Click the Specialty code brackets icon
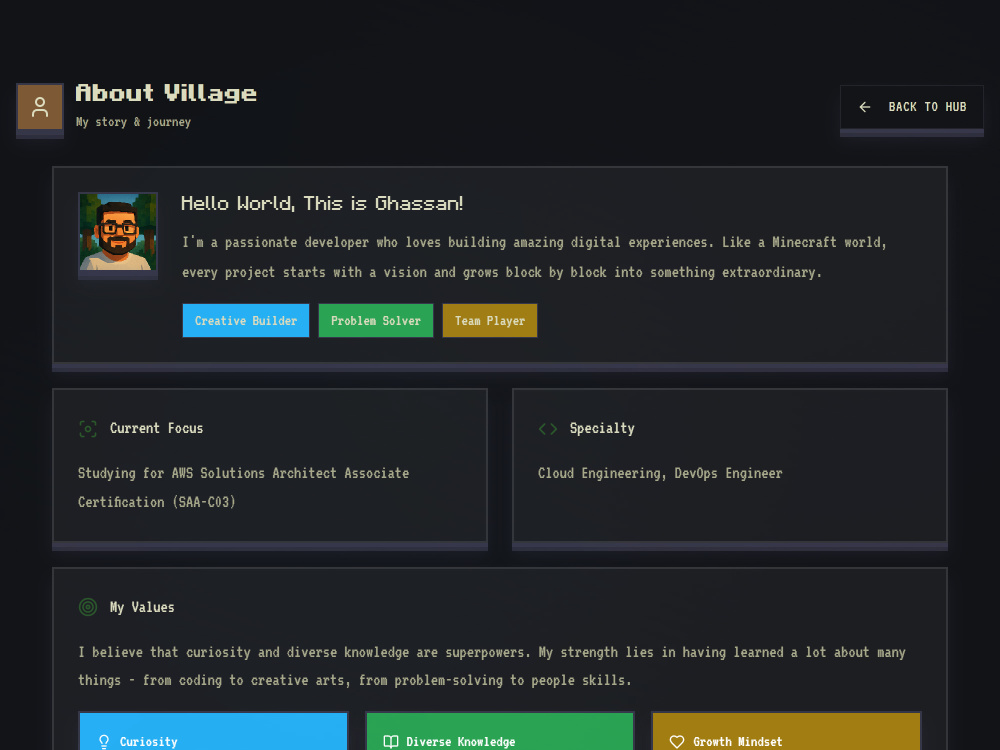 coord(548,429)
